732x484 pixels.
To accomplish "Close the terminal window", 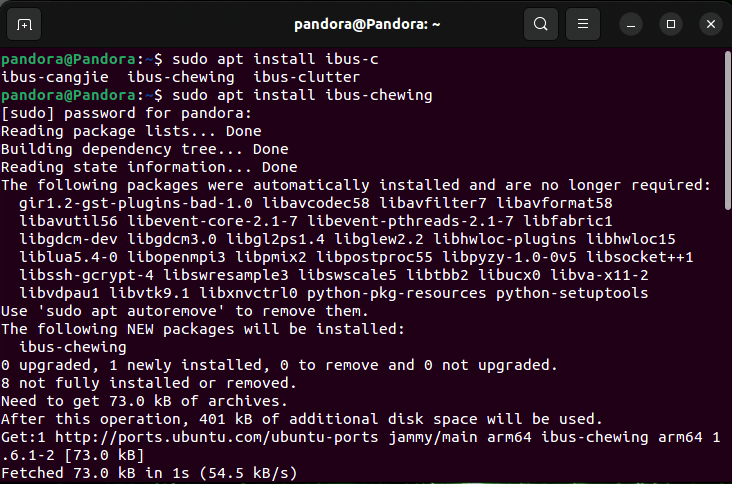I will coord(709,24).
